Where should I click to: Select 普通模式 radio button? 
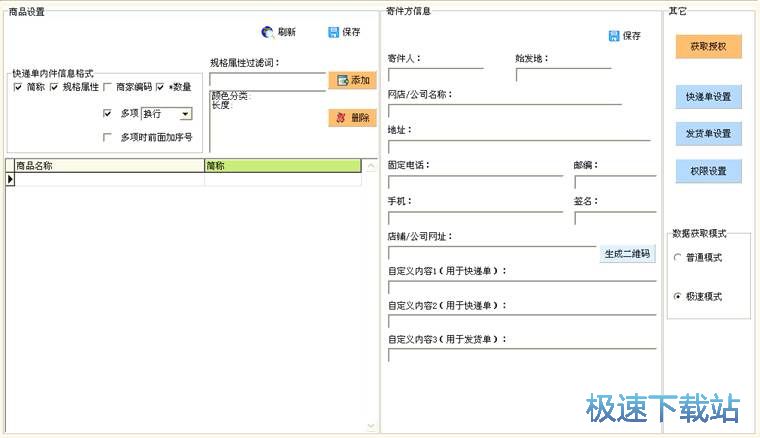pos(679,257)
